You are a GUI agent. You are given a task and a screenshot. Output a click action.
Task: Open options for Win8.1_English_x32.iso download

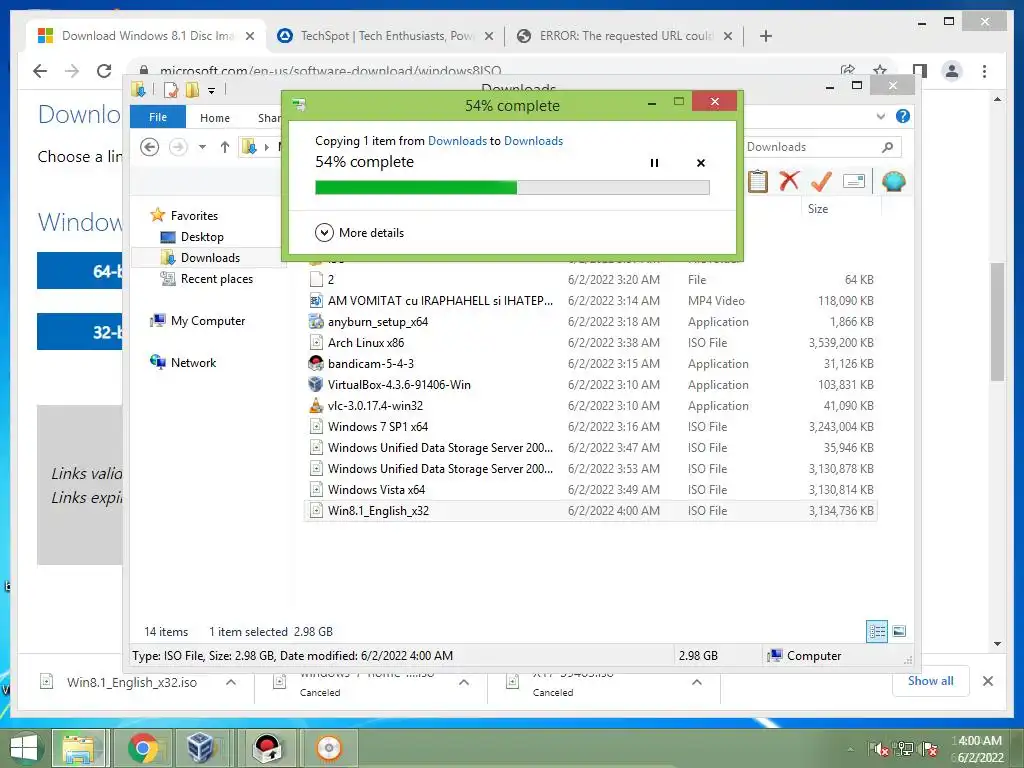tap(231, 682)
